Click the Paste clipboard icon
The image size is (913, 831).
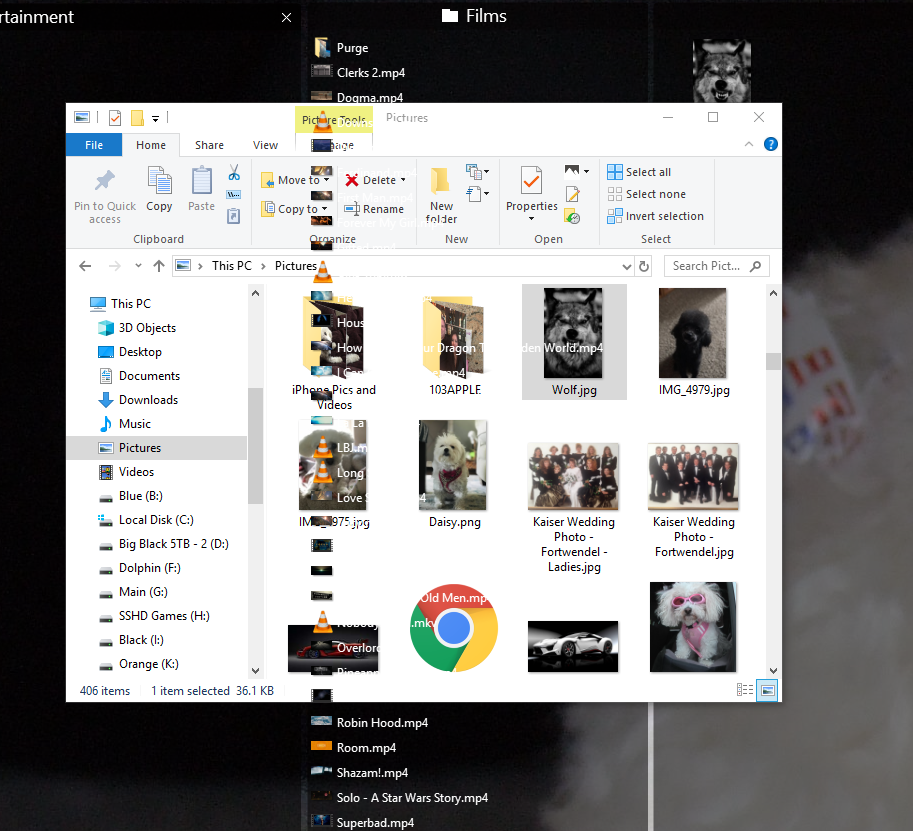pyautogui.click(x=201, y=181)
